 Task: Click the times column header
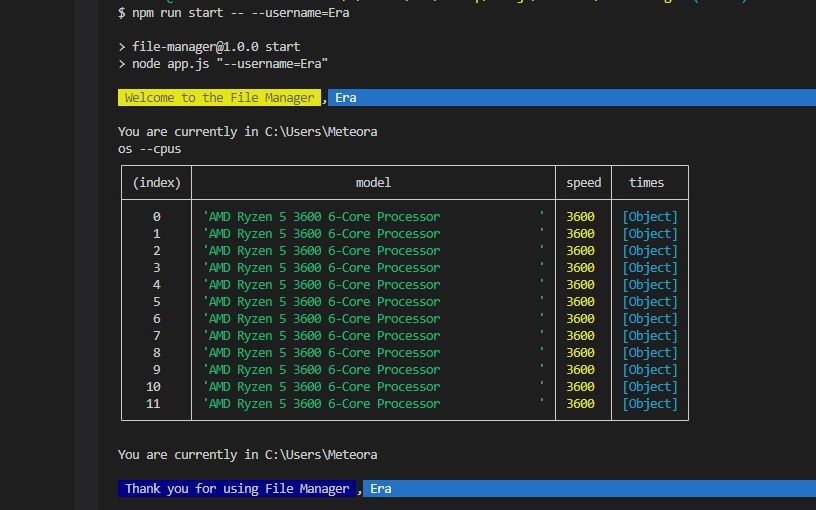point(646,183)
